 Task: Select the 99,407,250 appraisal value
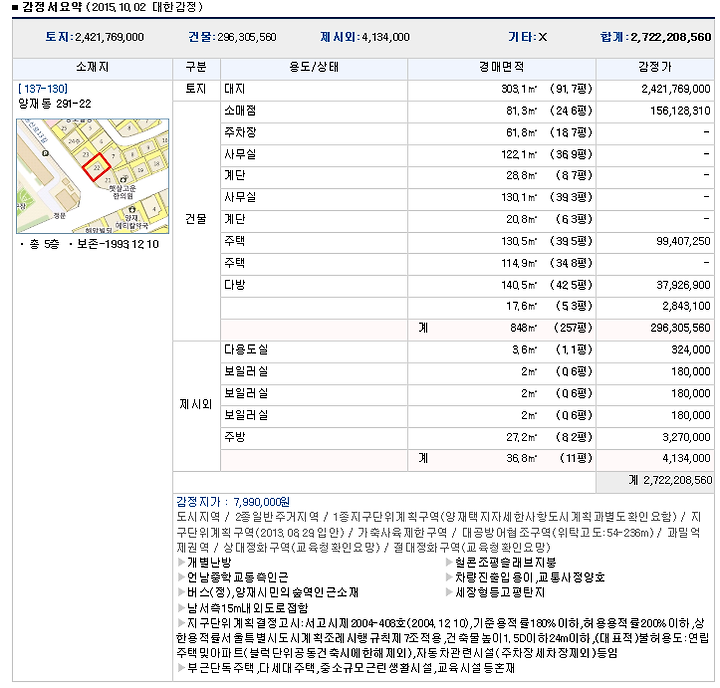click(x=683, y=241)
